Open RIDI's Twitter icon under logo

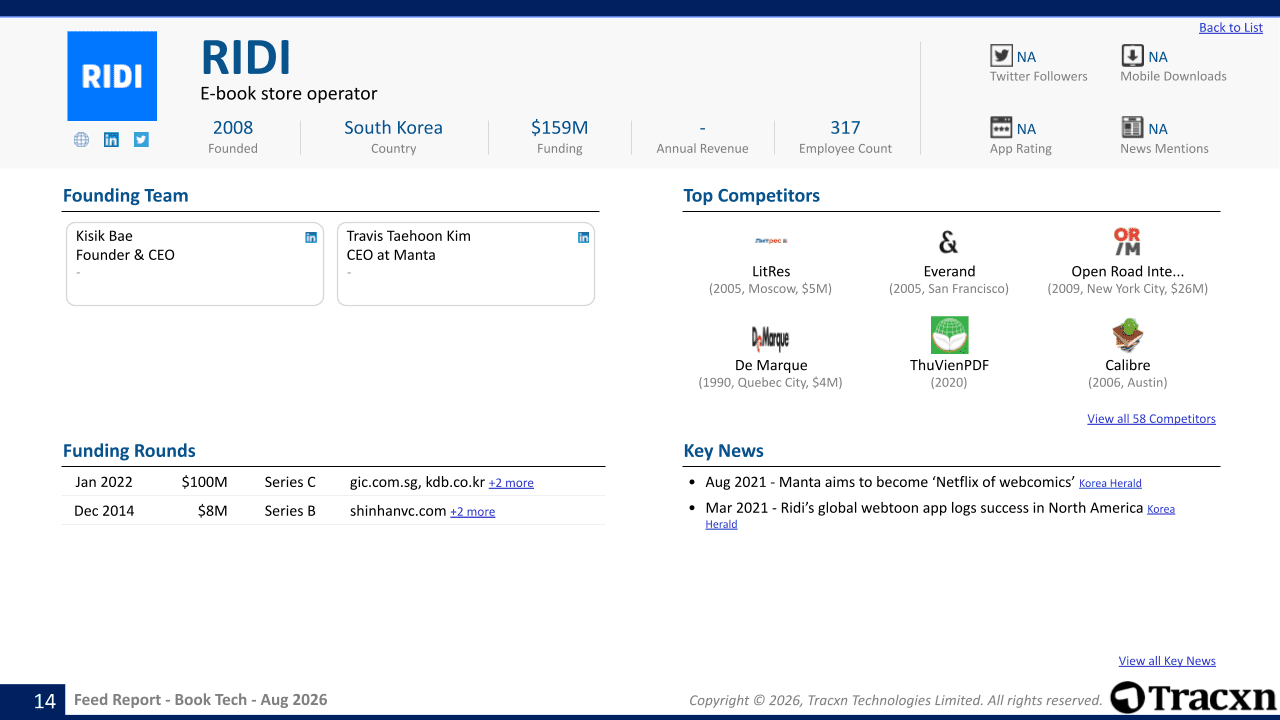point(141,140)
